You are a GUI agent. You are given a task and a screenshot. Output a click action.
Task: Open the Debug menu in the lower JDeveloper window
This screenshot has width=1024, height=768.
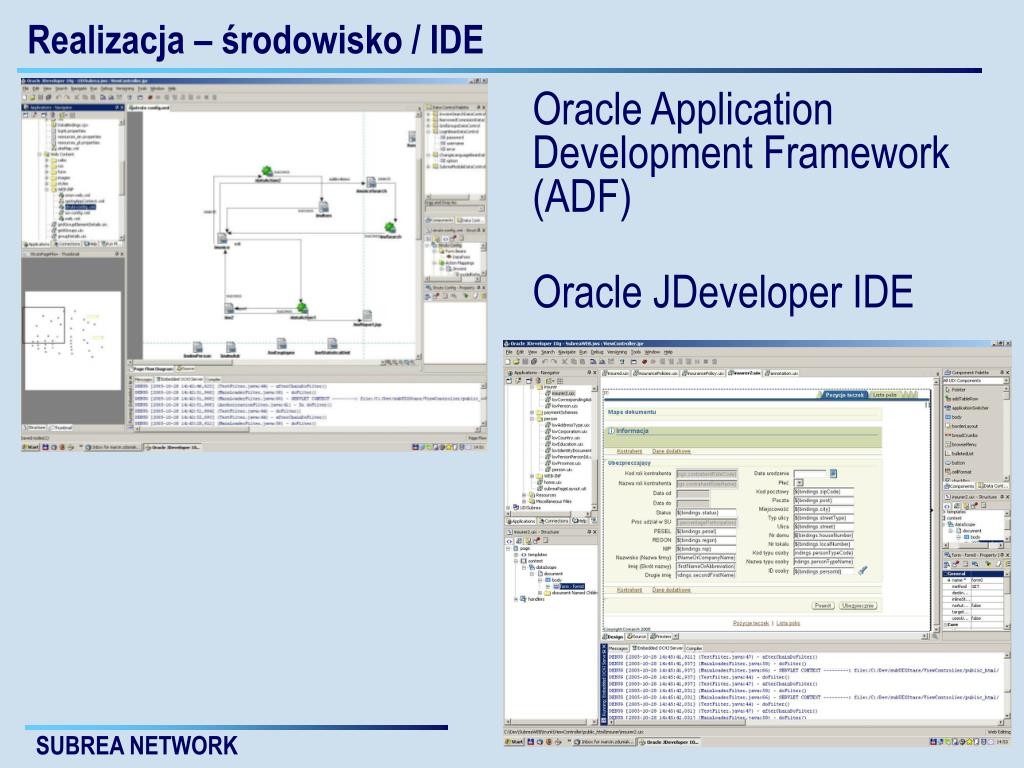coord(597,352)
